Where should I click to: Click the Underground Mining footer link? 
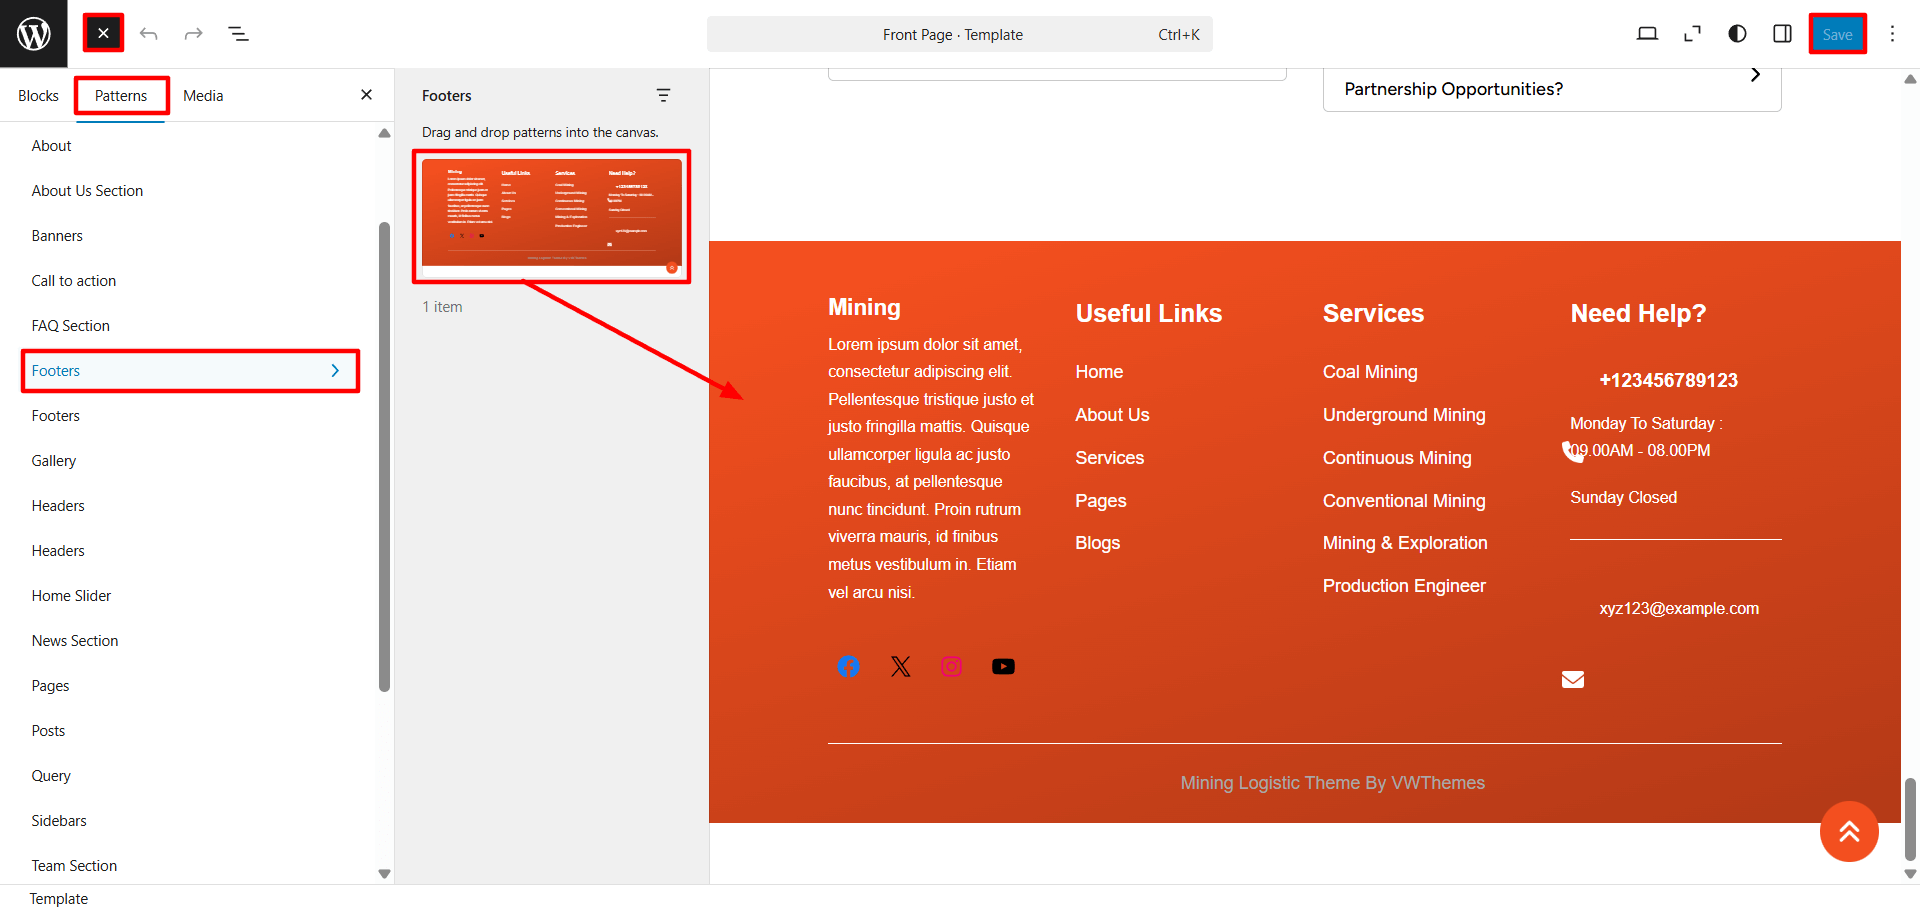pos(1404,415)
